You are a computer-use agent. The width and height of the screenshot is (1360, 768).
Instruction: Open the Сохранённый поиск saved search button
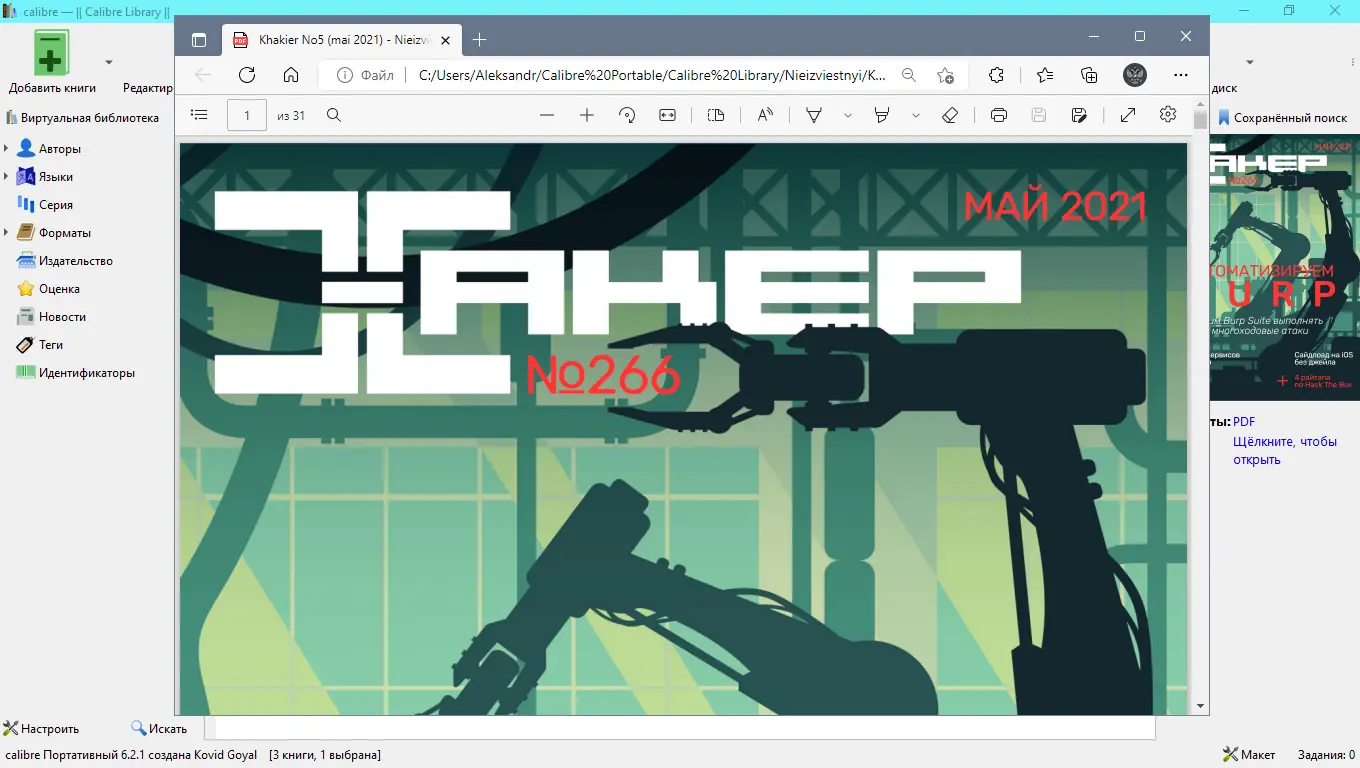click(1282, 118)
